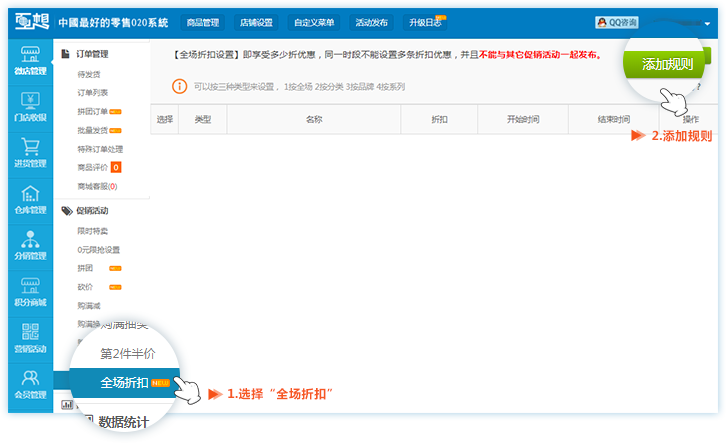726x443 pixels.
Task: Click the 名称 column header
Action: click(314, 119)
